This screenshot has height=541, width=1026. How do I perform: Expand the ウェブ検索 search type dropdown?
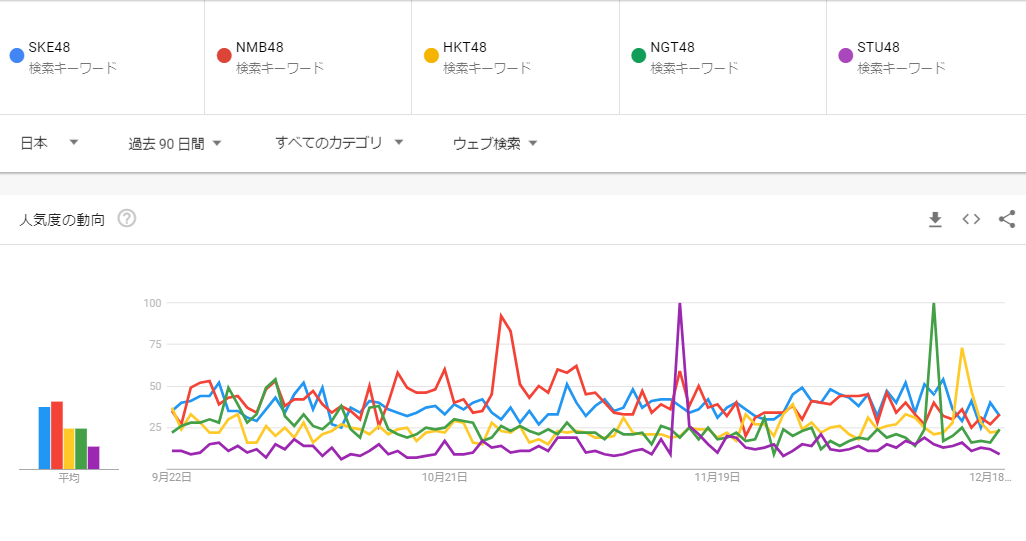[495, 143]
